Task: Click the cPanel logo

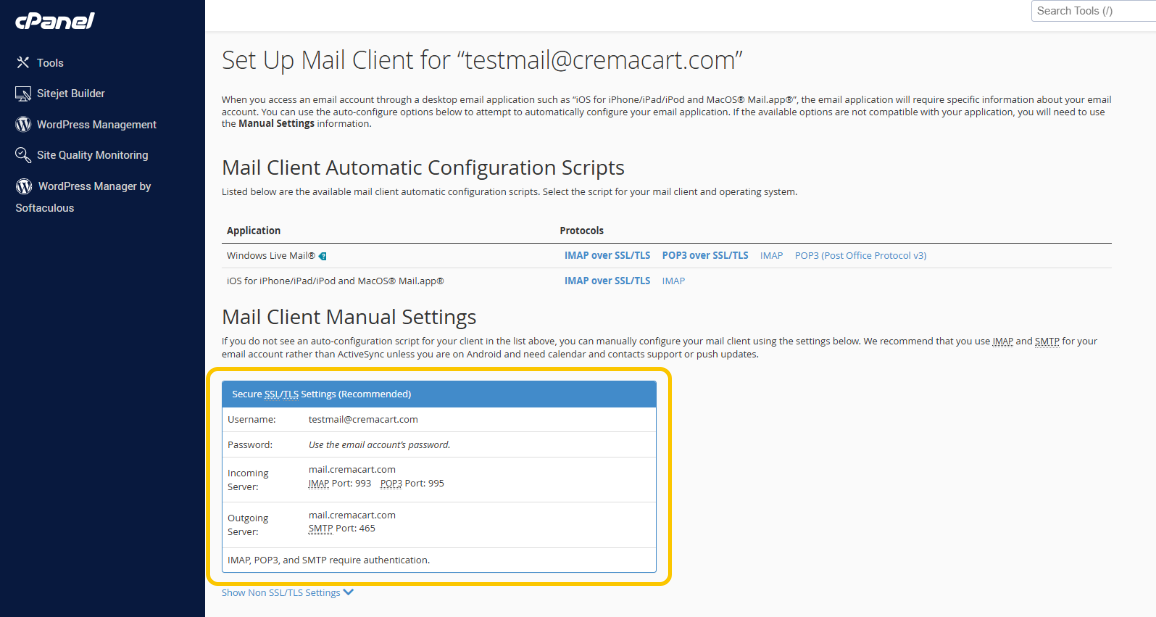Action: (x=55, y=21)
